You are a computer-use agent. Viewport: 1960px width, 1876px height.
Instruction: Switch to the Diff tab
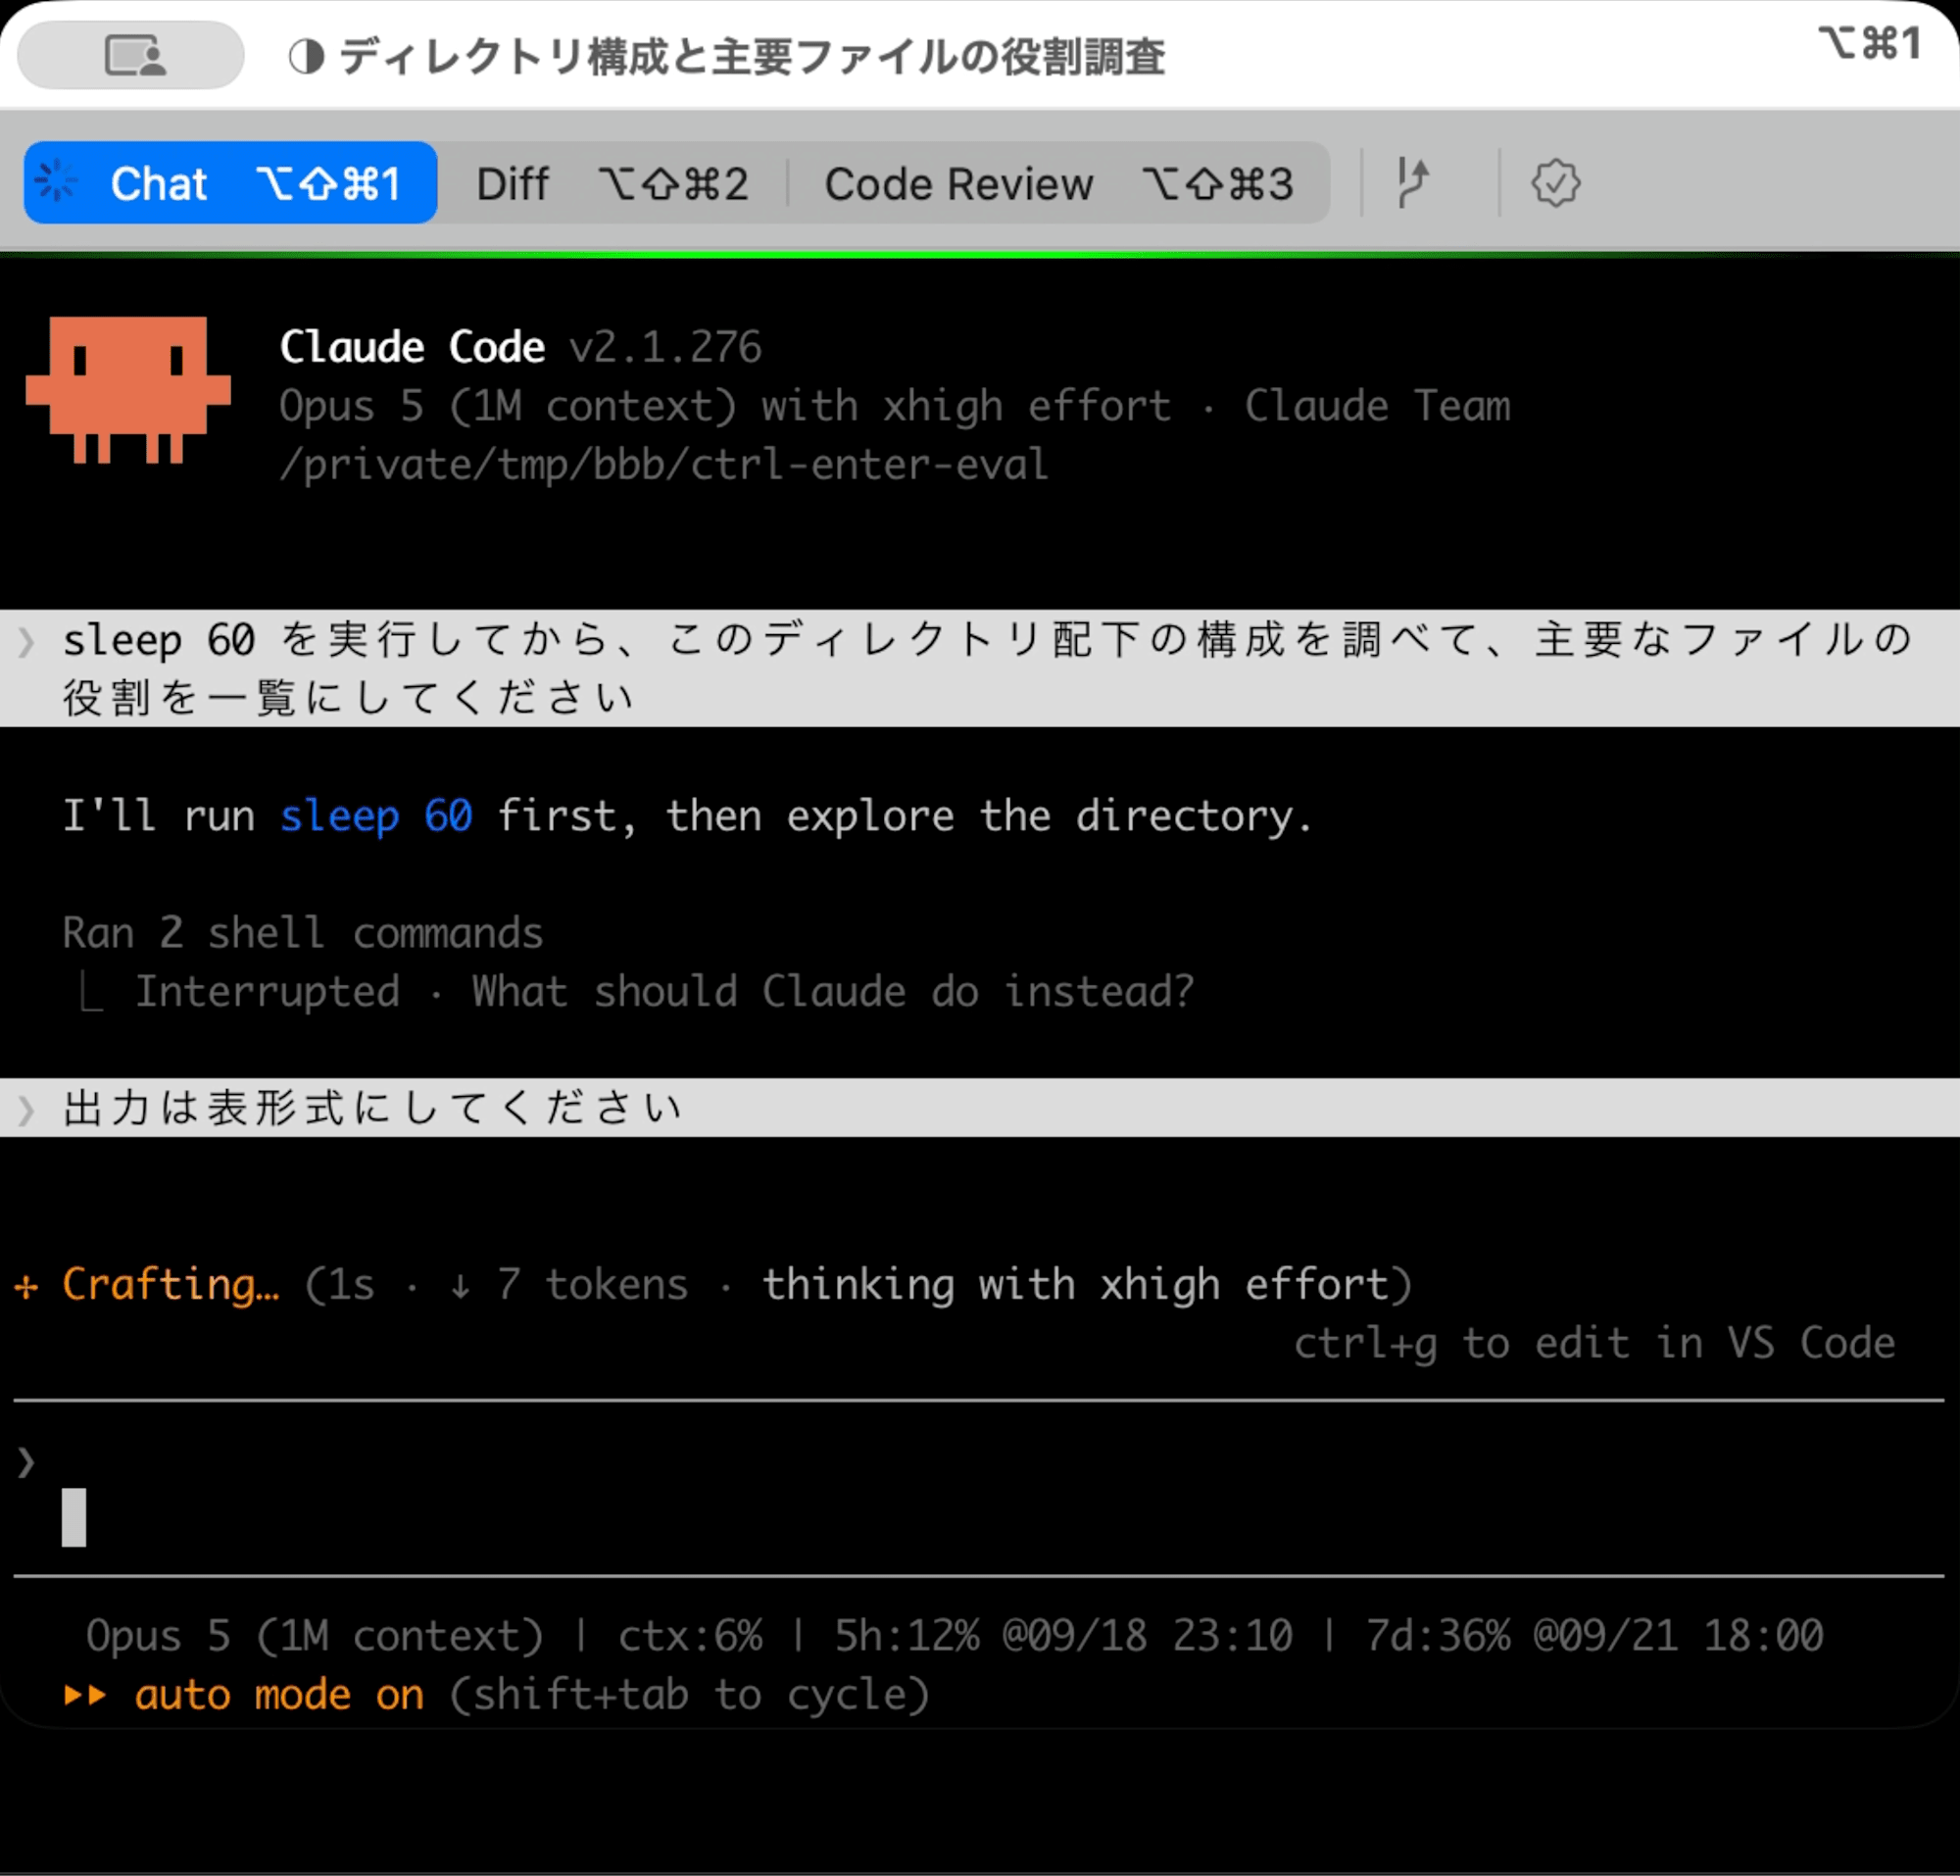pos(612,184)
